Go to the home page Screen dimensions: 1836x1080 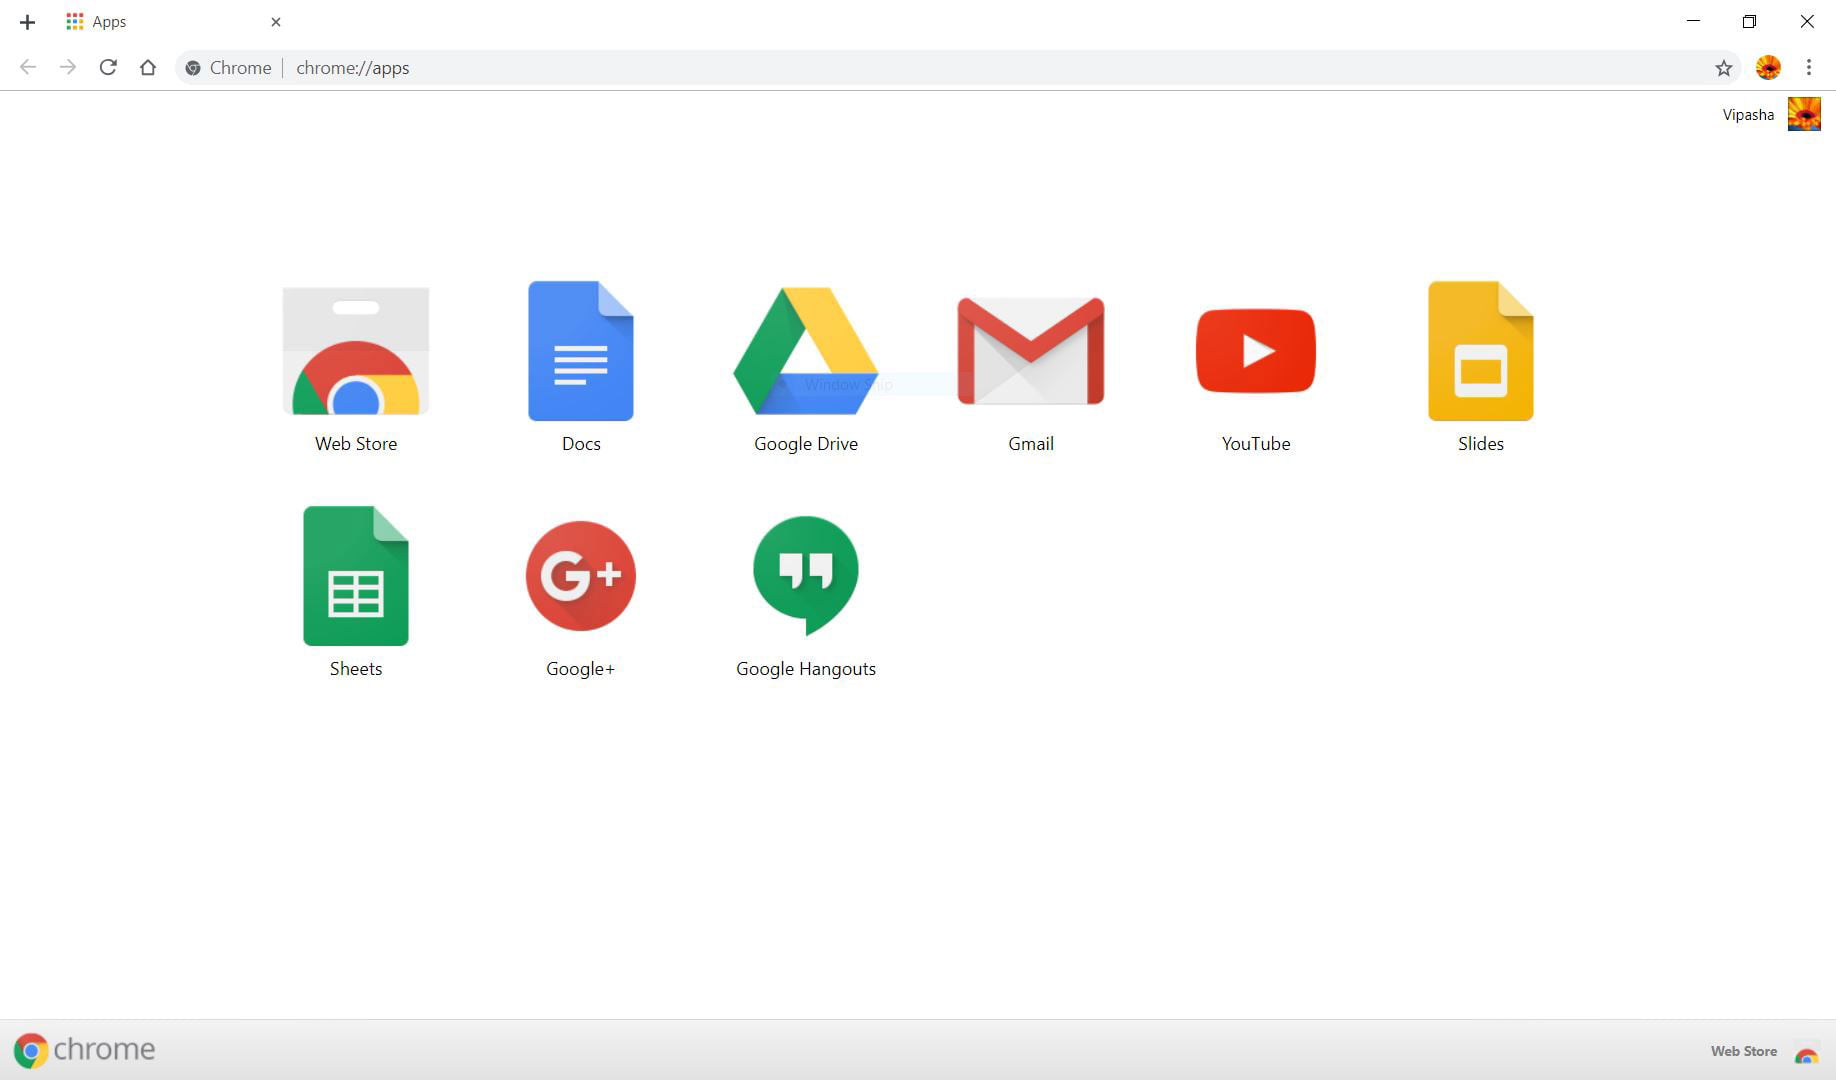(x=148, y=68)
